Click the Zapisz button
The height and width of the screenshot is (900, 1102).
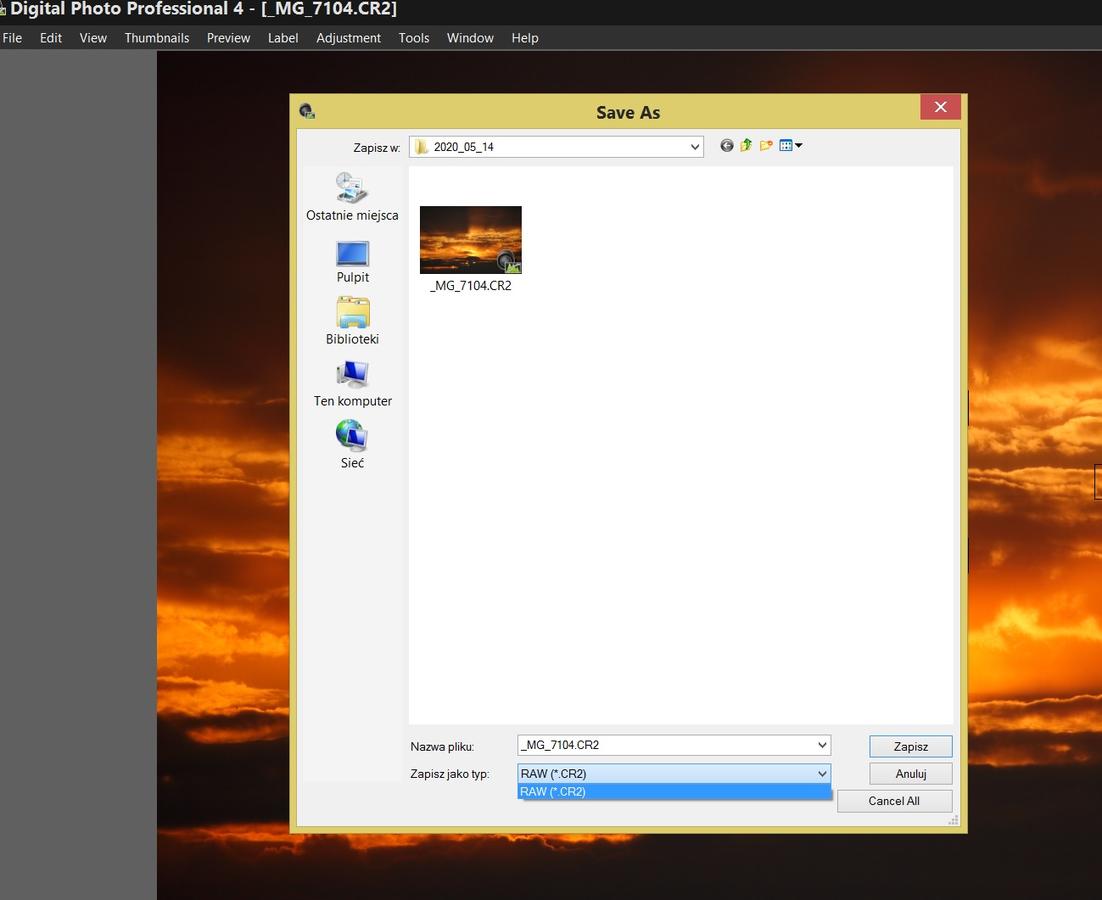[911, 746]
